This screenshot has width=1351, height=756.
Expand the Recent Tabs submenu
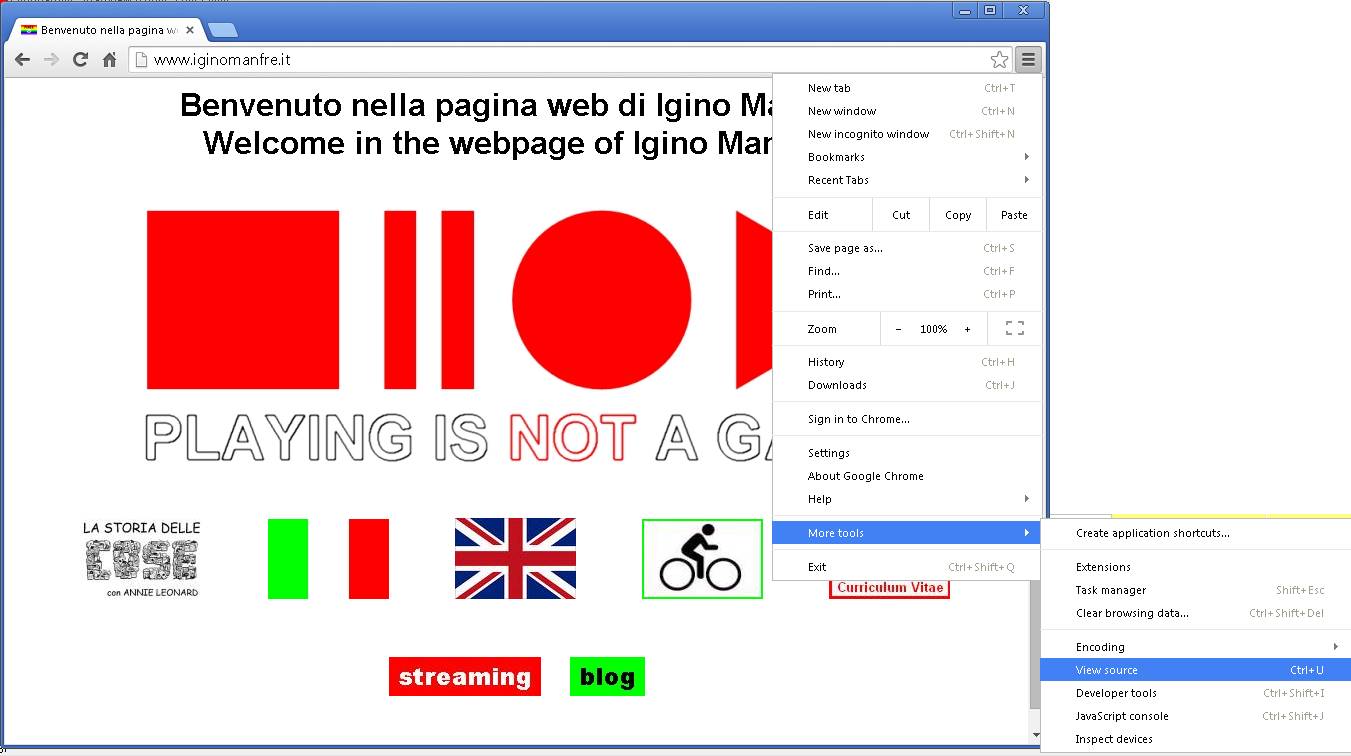(x=907, y=180)
